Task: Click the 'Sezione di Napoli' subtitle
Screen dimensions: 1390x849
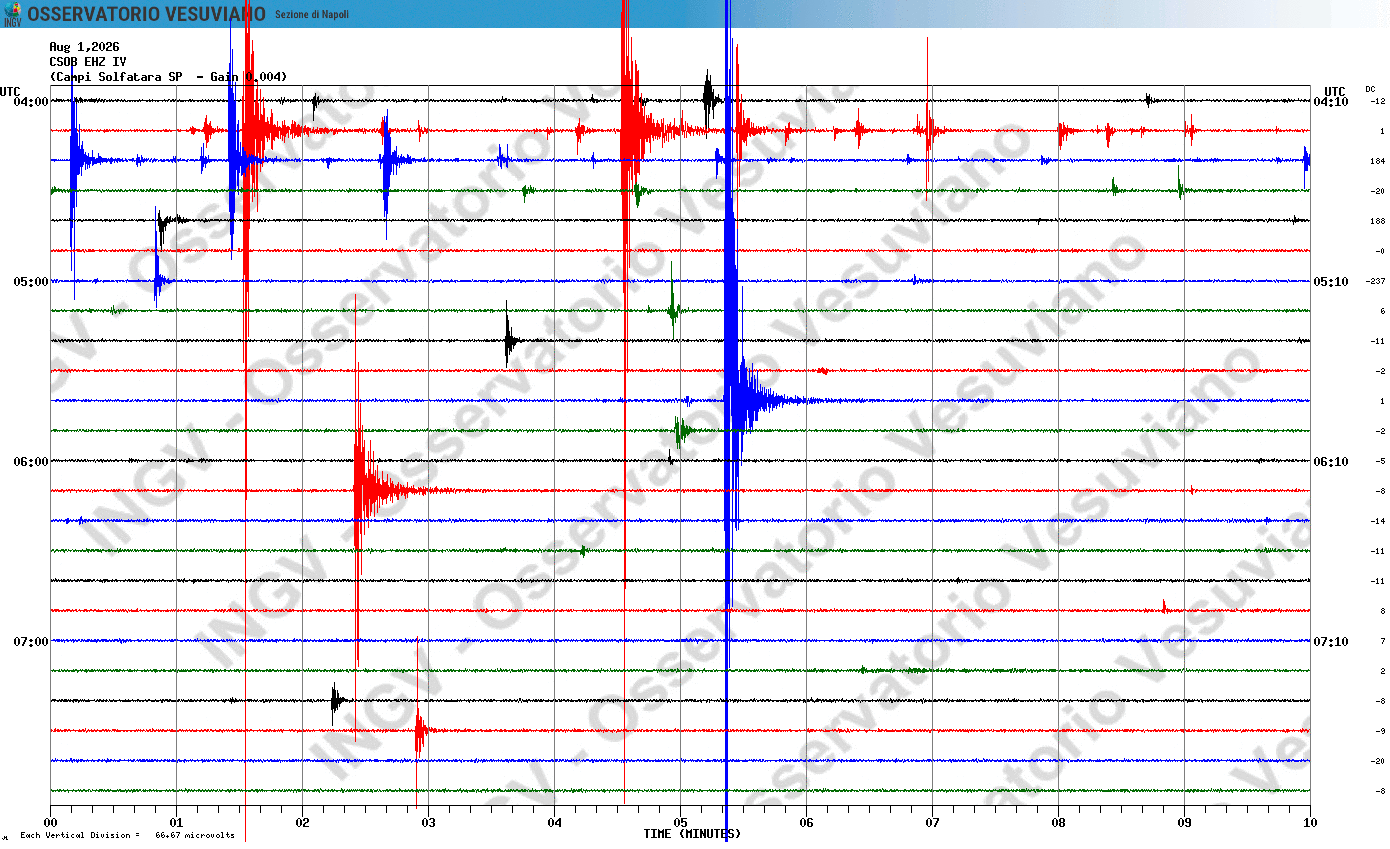Action: (x=312, y=15)
